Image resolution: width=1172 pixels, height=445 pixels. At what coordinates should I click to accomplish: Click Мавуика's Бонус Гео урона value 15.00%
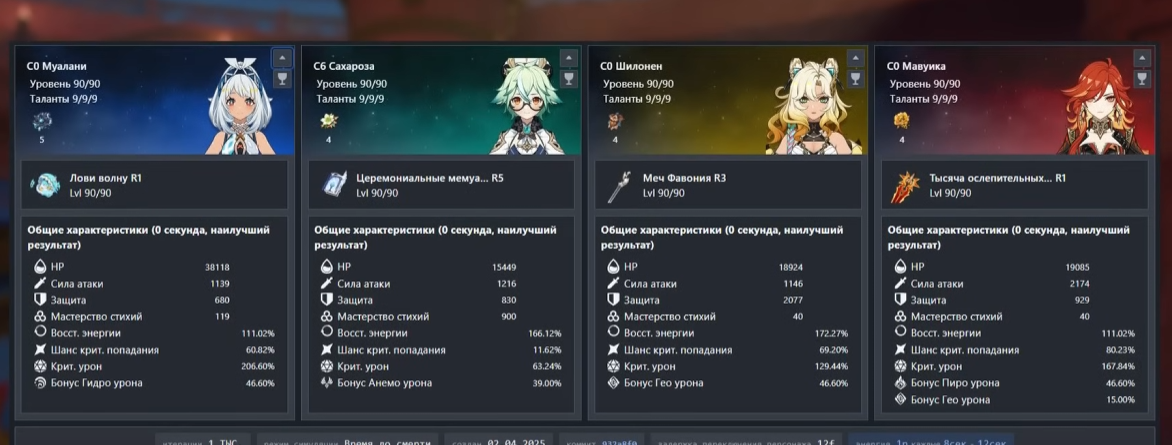[1120, 400]
